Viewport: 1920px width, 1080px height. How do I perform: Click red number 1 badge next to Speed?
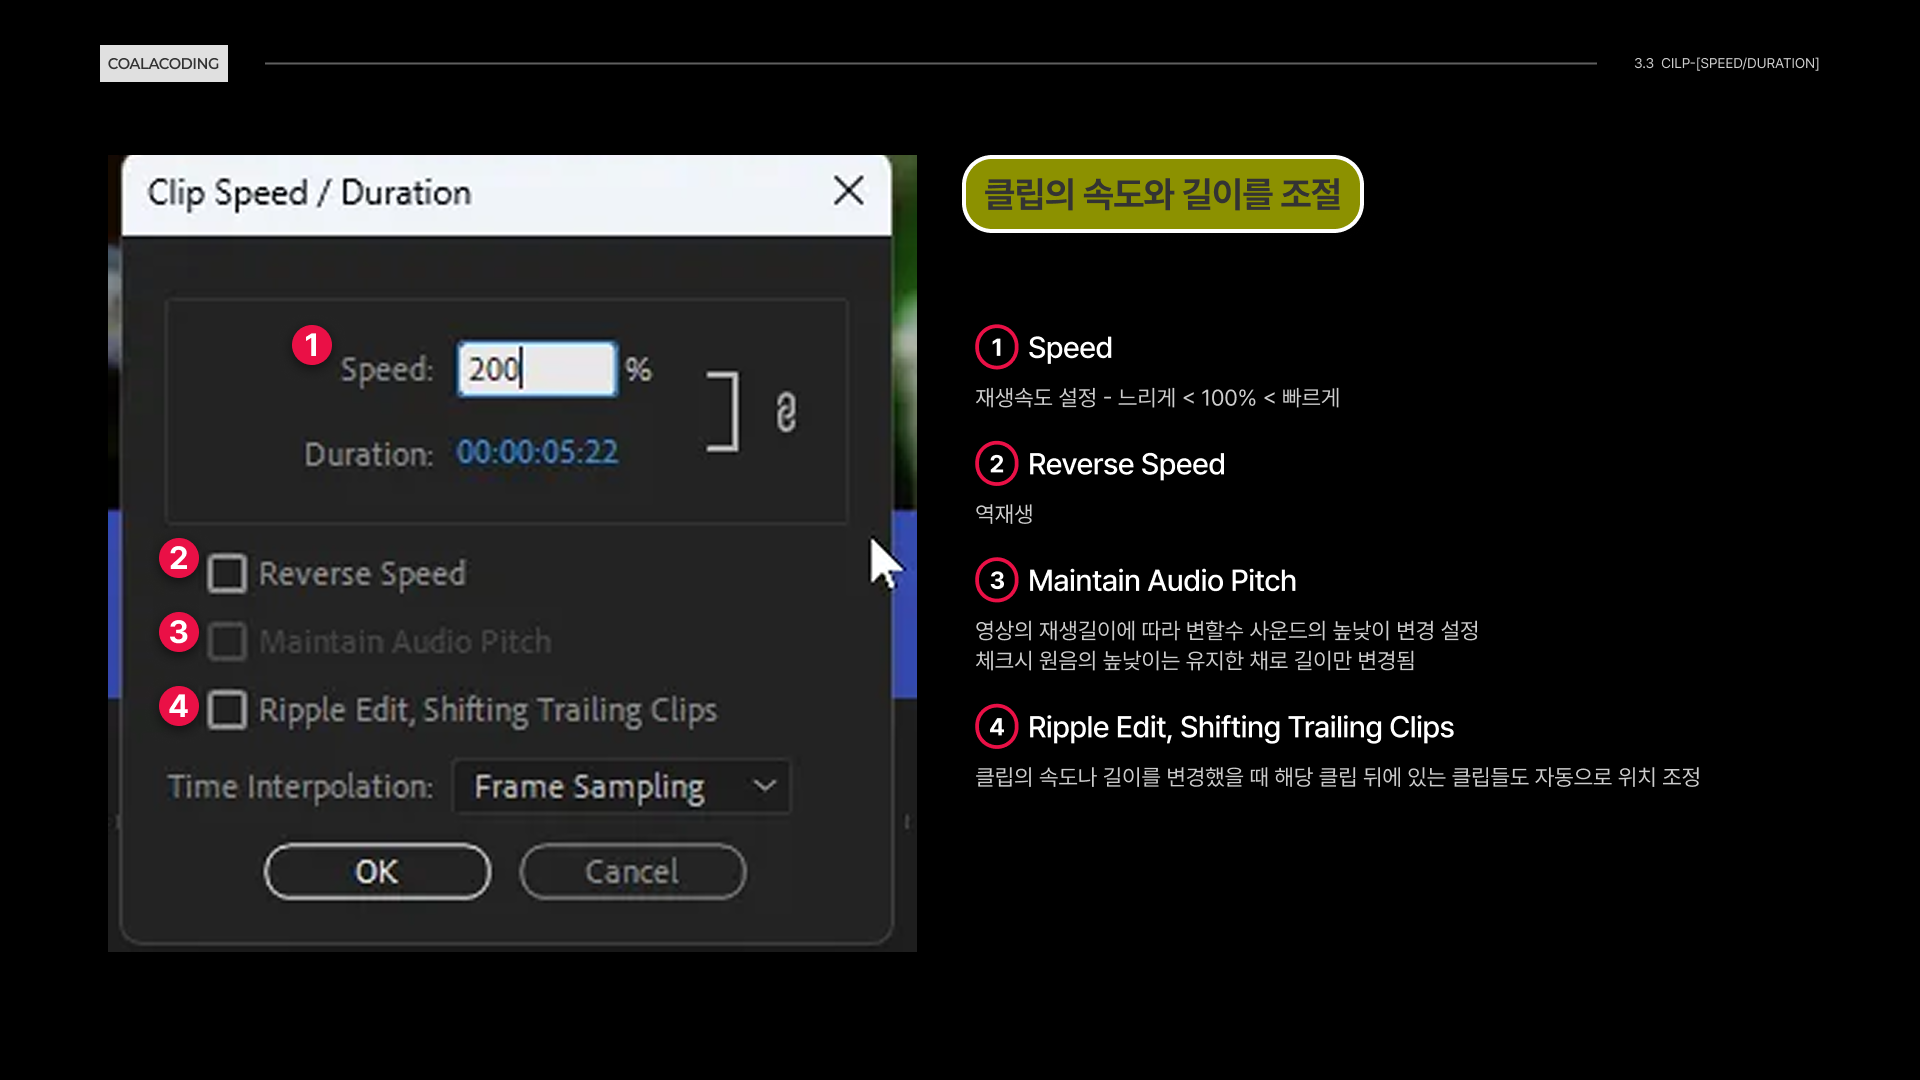tap(312, 345)
